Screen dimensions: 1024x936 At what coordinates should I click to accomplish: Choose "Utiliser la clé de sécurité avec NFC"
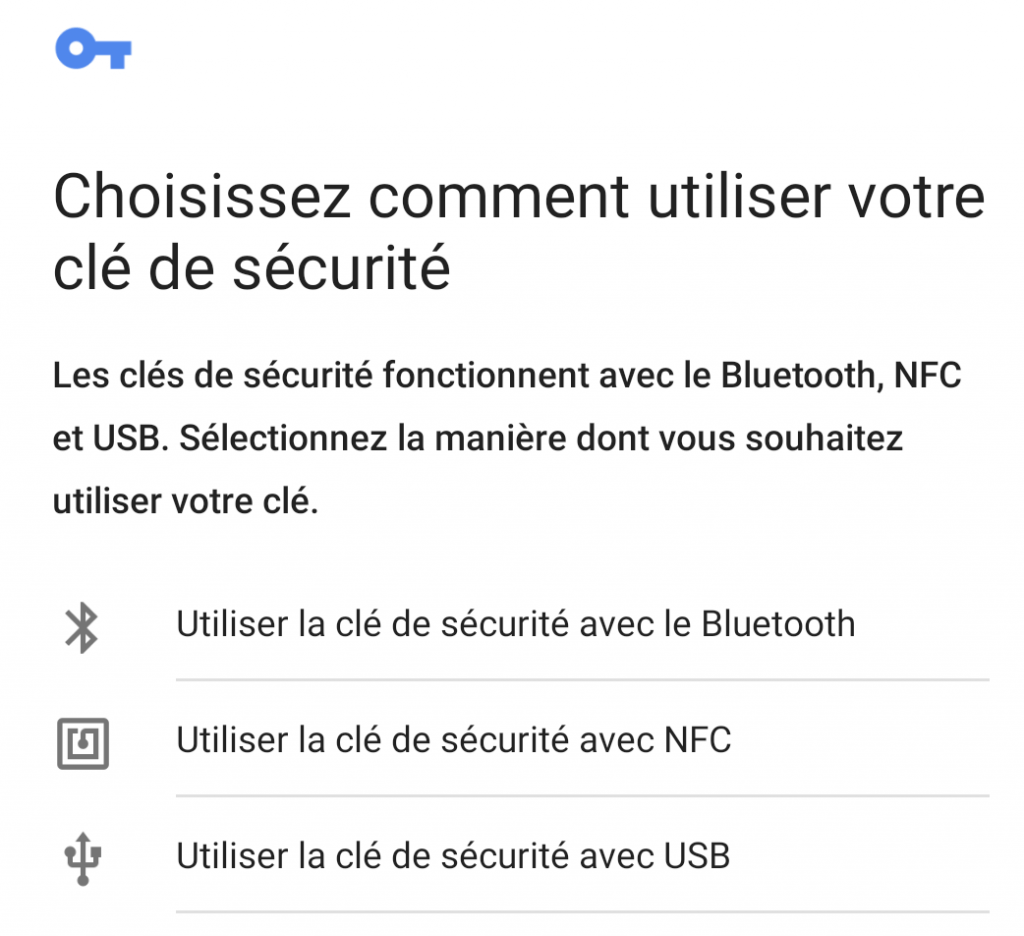[453, 740]
